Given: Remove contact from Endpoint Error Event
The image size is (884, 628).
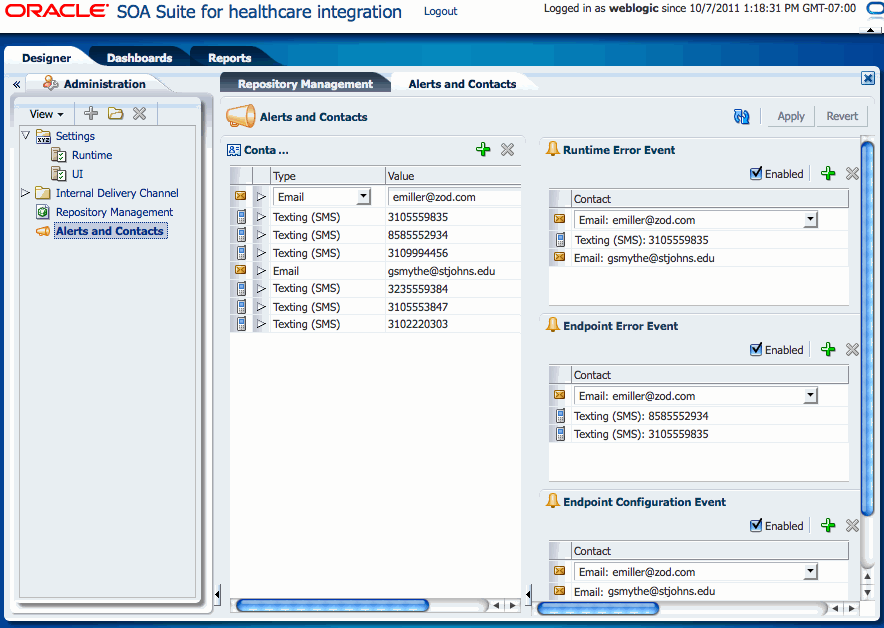Looking at the screenshot, I should 852,350.
